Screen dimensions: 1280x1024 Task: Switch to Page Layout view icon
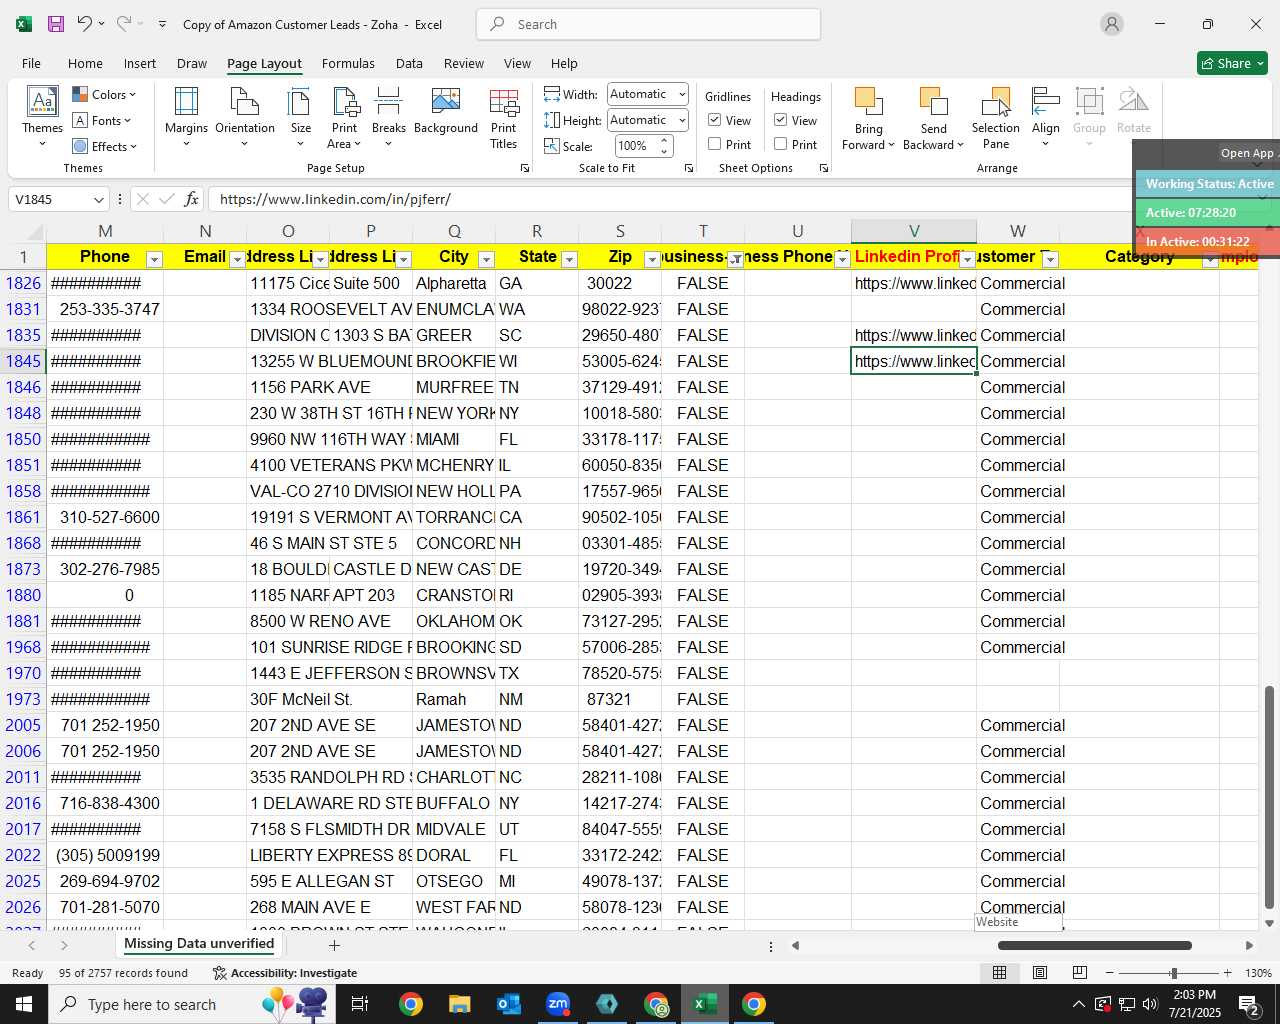(1040, 973)
